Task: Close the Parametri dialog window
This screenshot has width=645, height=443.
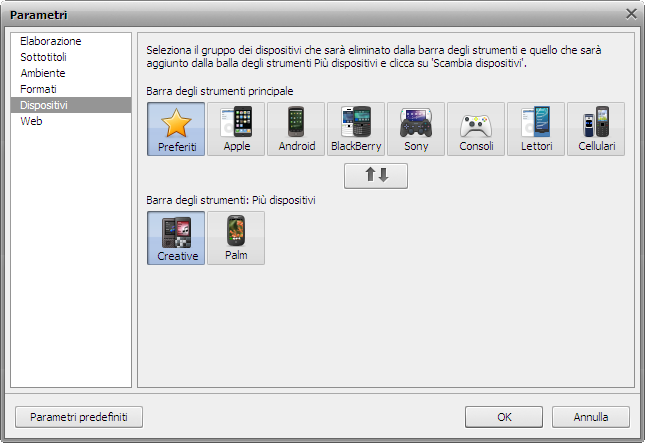Action: [x=631, y=14]
